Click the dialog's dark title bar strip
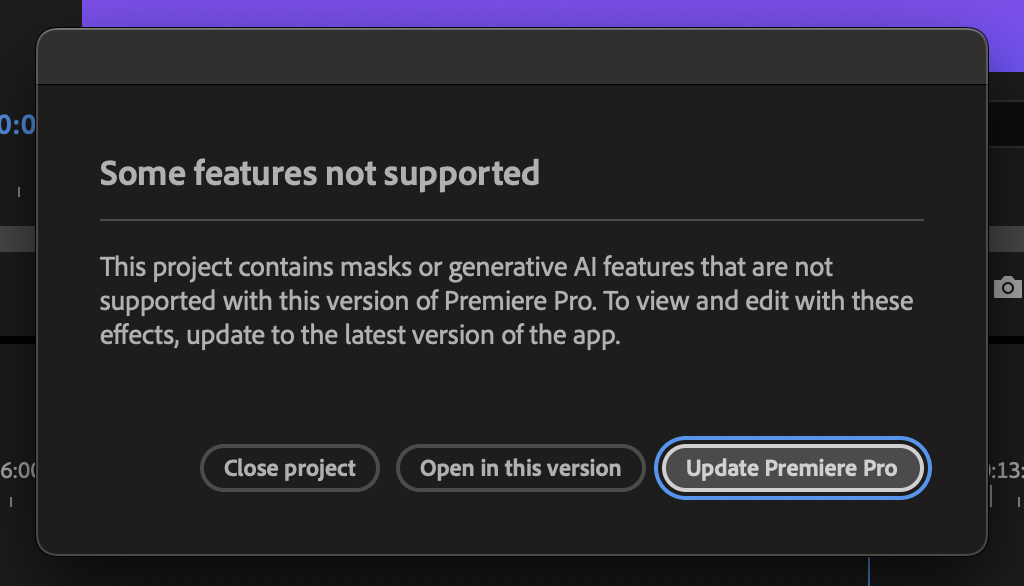Screen dimensions: 1024x586 pyautogui.click(x=511, y=55)
